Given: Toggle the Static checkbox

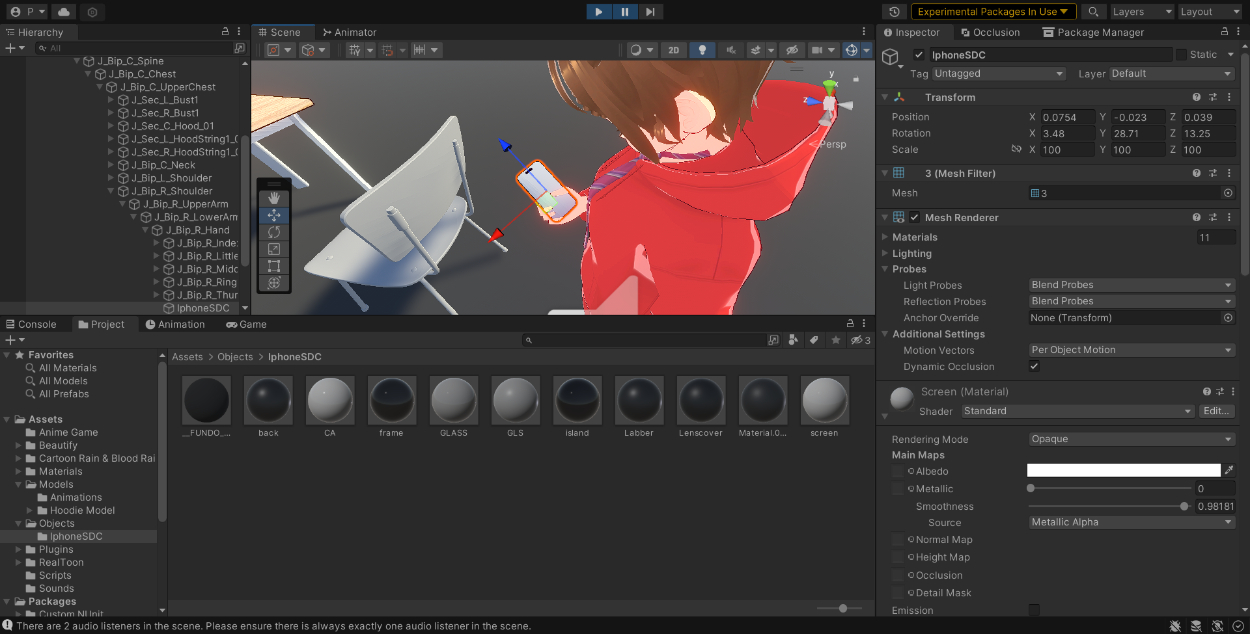Looking at the screenshot, I should [1181, 55].
